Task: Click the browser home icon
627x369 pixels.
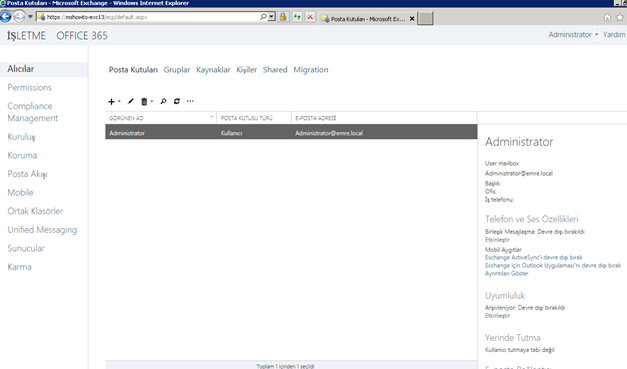Action: point(607,18)
